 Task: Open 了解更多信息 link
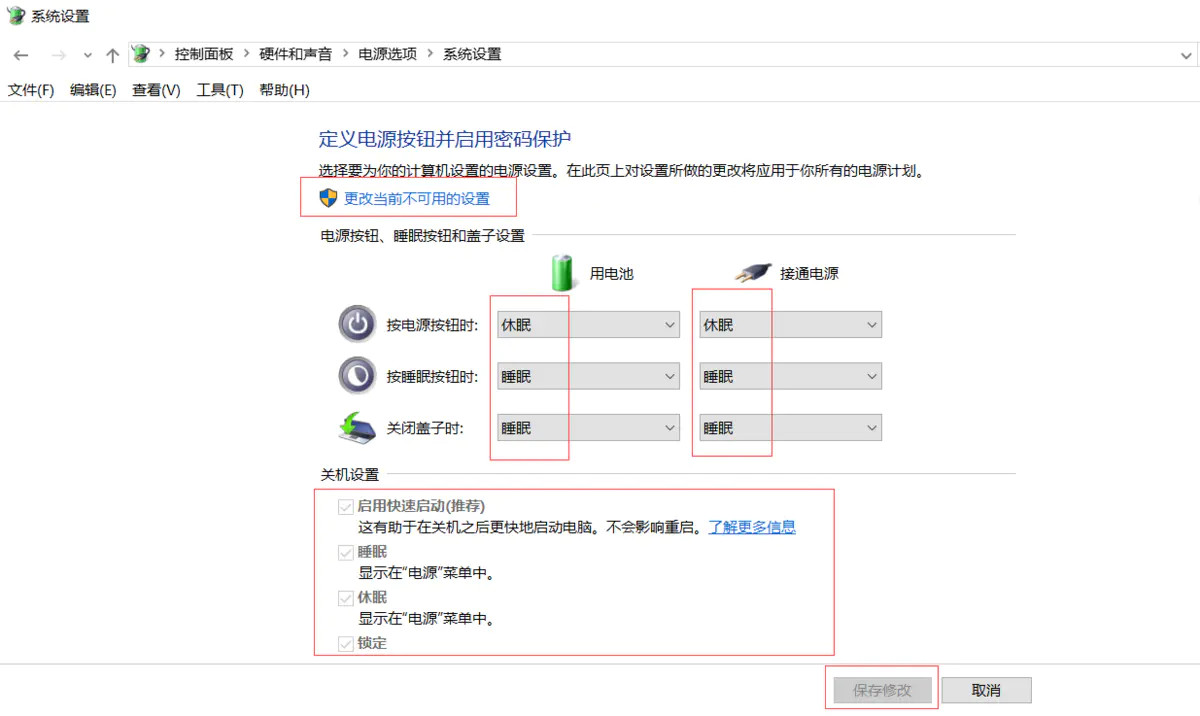pos(752,527)
